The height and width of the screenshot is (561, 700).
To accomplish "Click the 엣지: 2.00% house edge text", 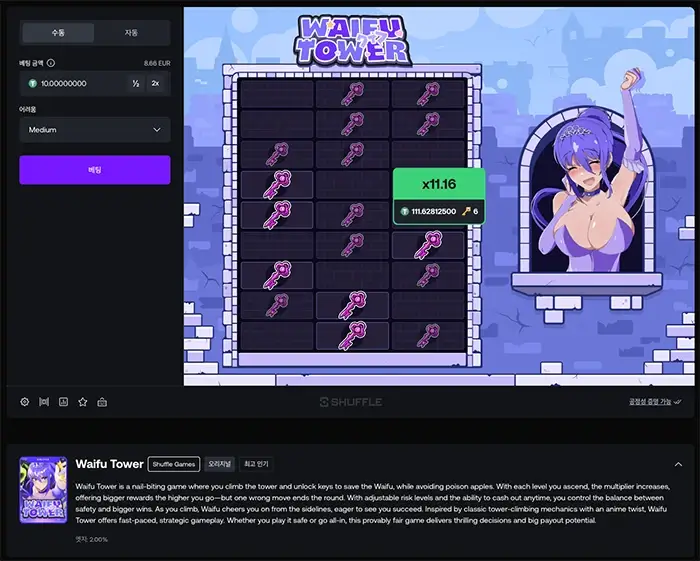I will click(92, 540).
